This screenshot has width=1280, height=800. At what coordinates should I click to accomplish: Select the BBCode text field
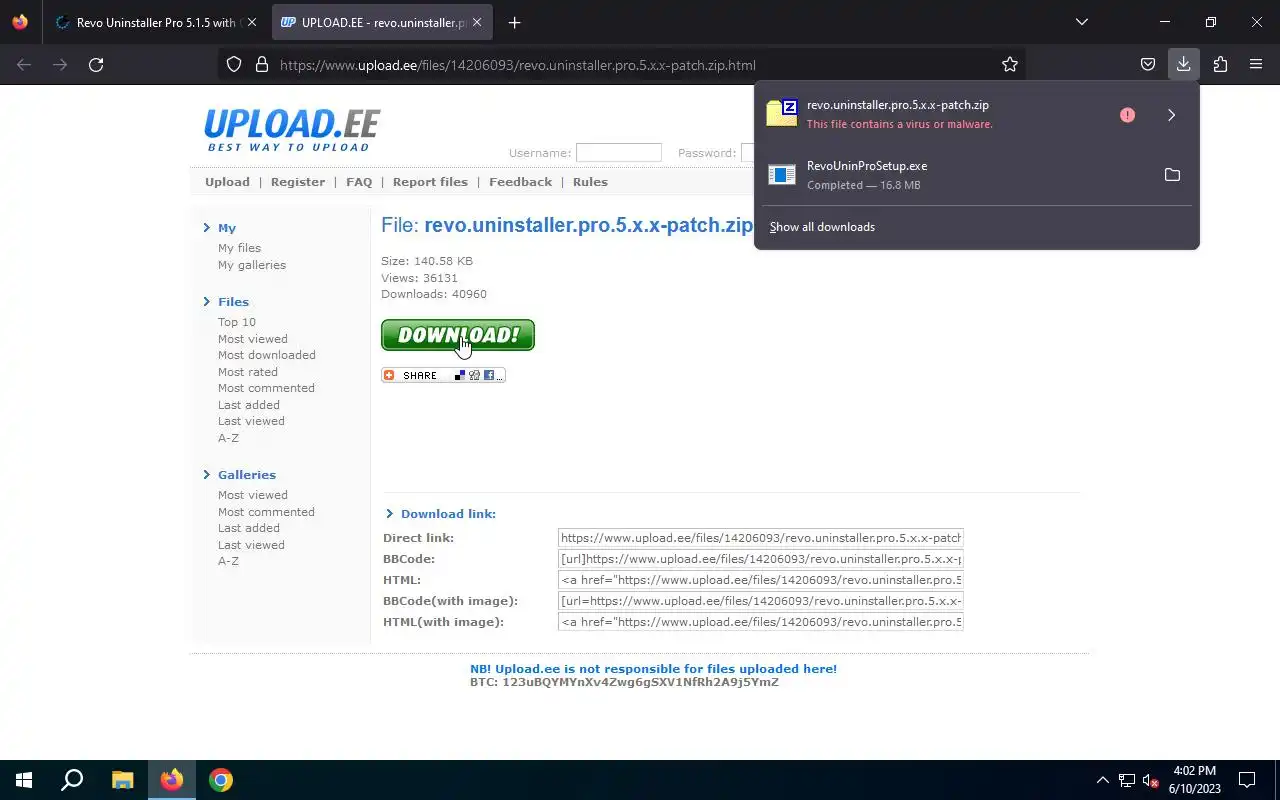(x=760, y=559)
